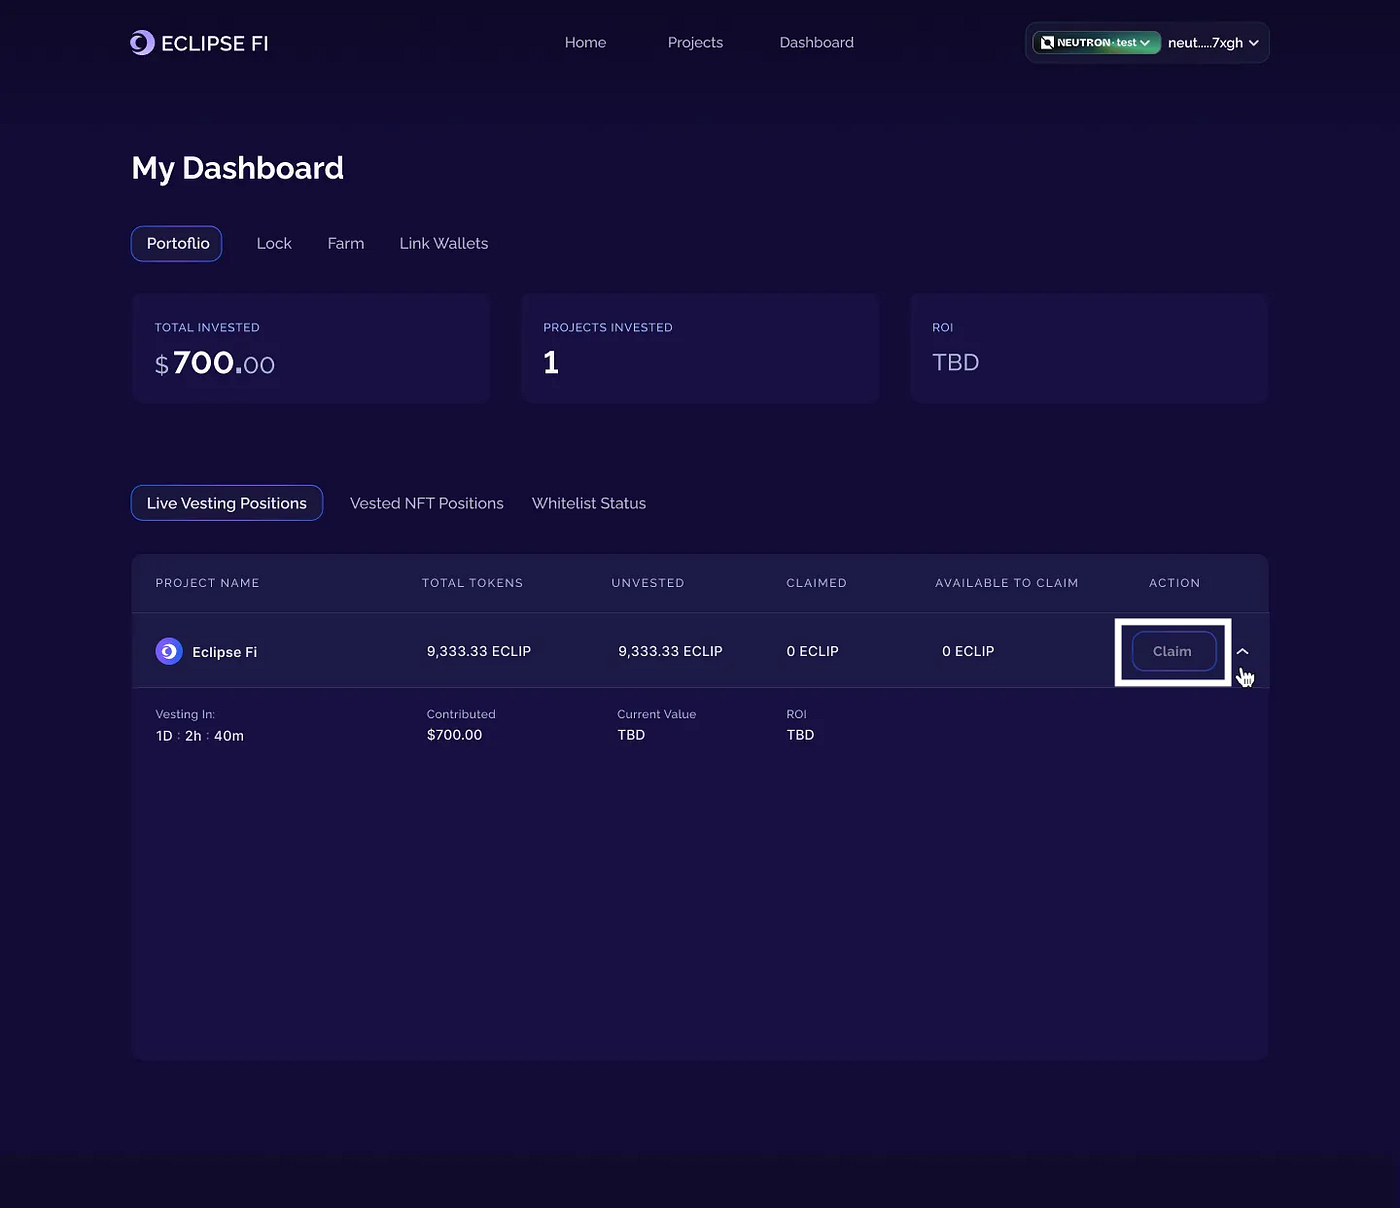Switch to Vested NFT Positions
Viewport: 1400px width, 1208px height.
(426, 503)
